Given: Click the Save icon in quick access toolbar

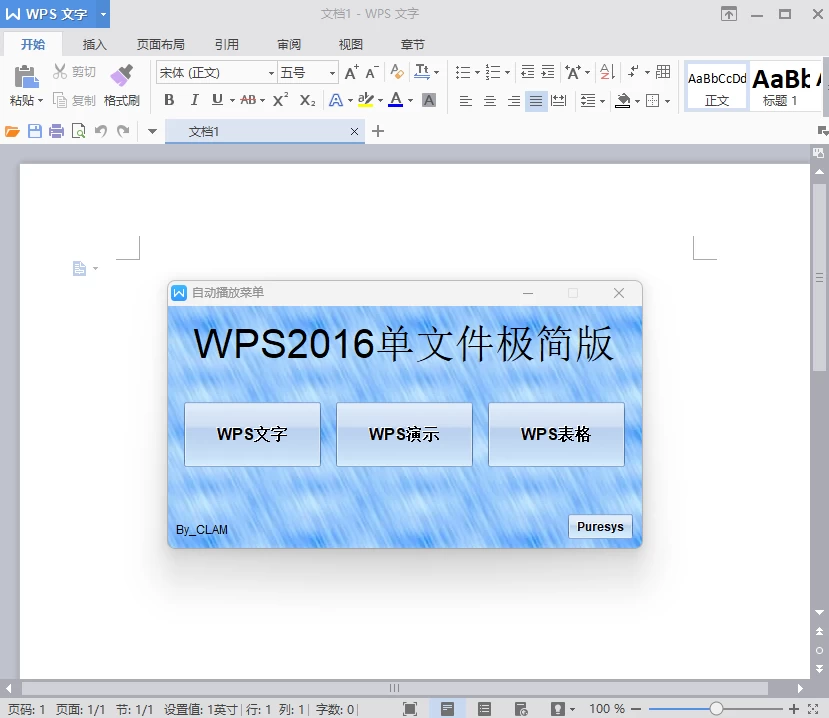Looking at the screenshot, I should coord(35,131).
